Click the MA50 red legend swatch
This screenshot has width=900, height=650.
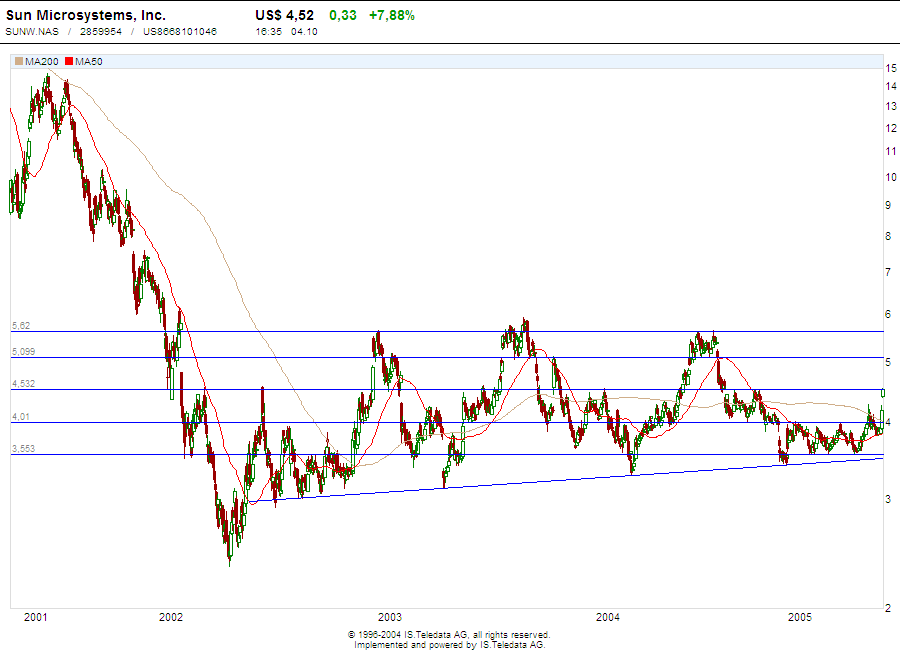click(69, 61)
